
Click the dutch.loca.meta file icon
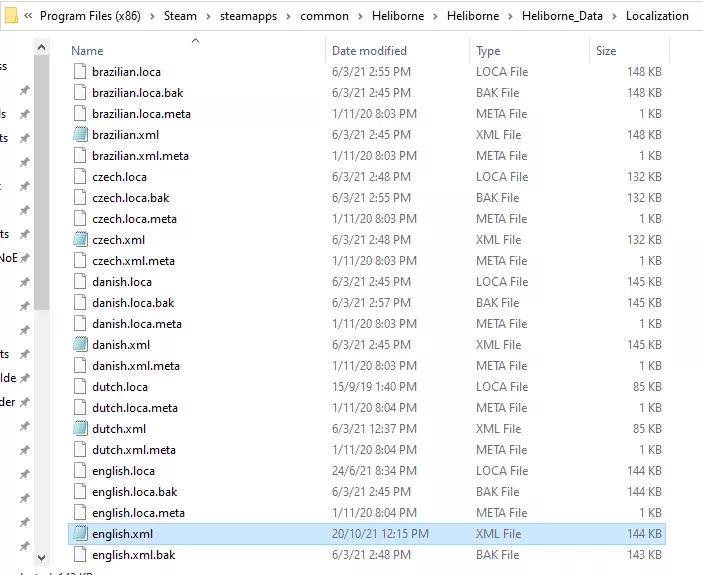click(x=80, y=407)
